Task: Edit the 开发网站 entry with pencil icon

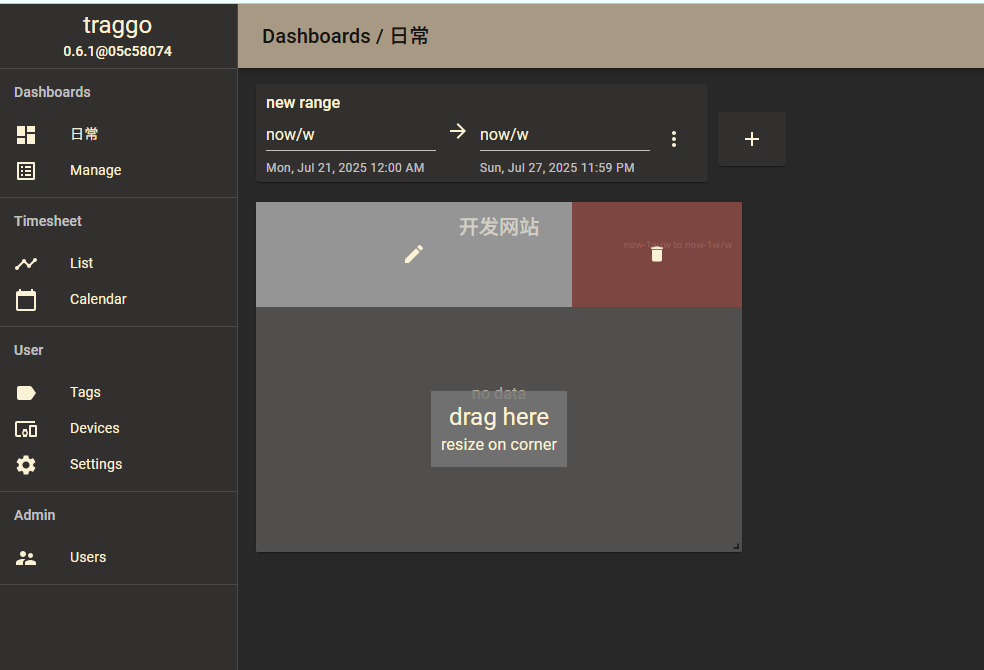Action: pos(414,254)
